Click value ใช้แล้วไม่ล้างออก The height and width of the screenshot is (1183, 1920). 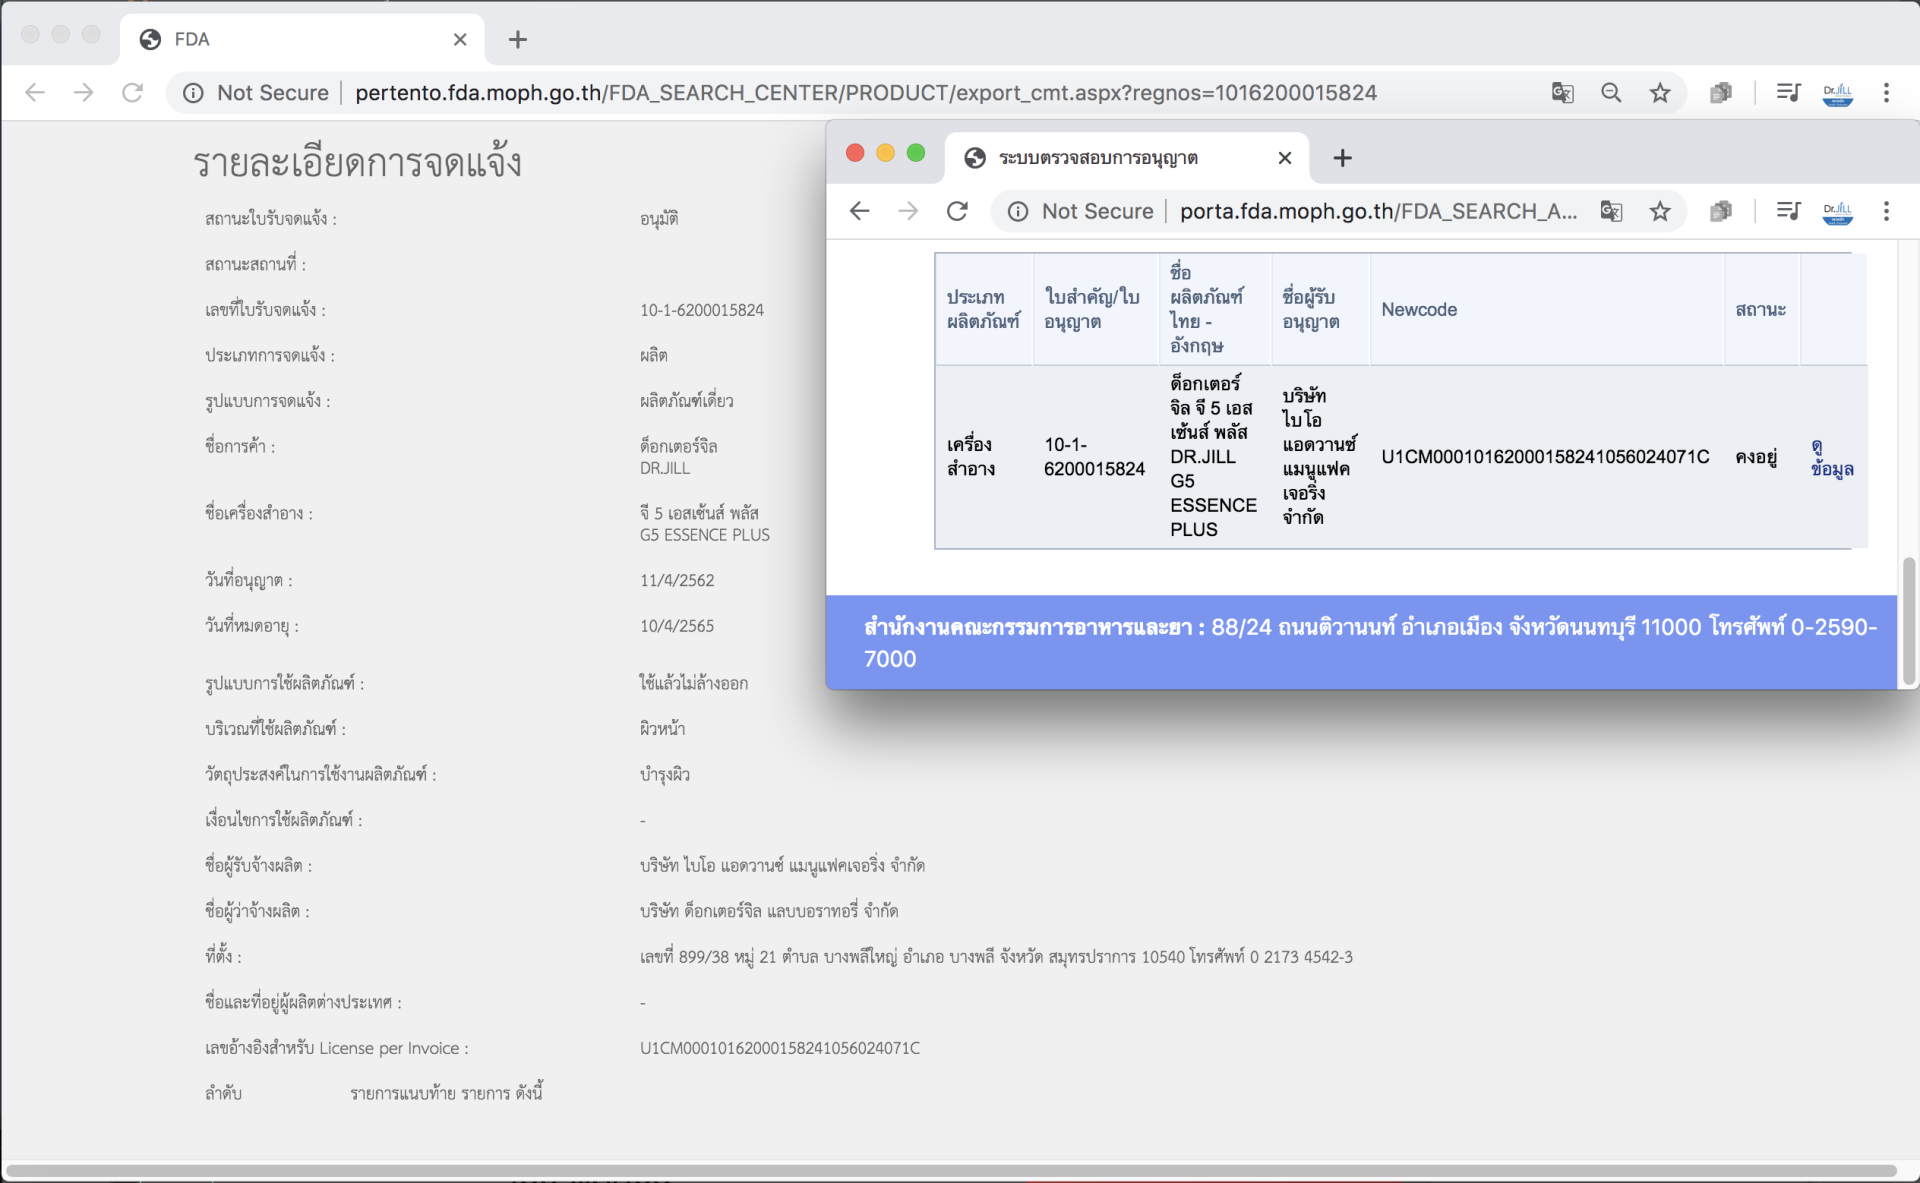point(694,683)
